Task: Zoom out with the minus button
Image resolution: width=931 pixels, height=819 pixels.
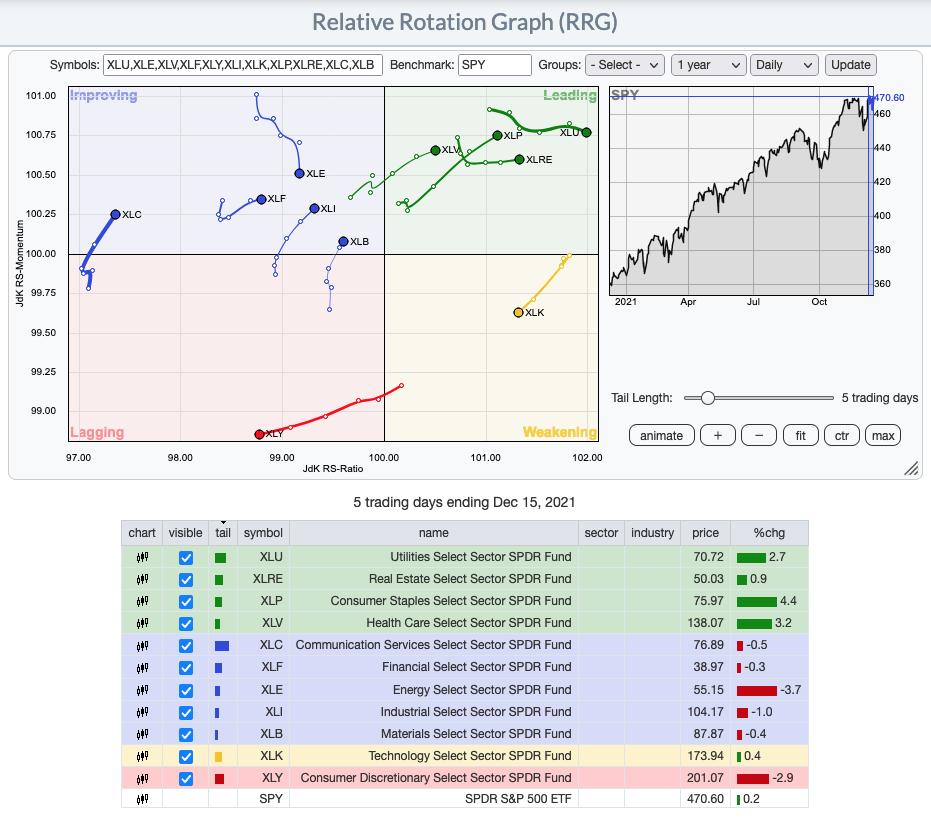Action: (x=759, y=435)
